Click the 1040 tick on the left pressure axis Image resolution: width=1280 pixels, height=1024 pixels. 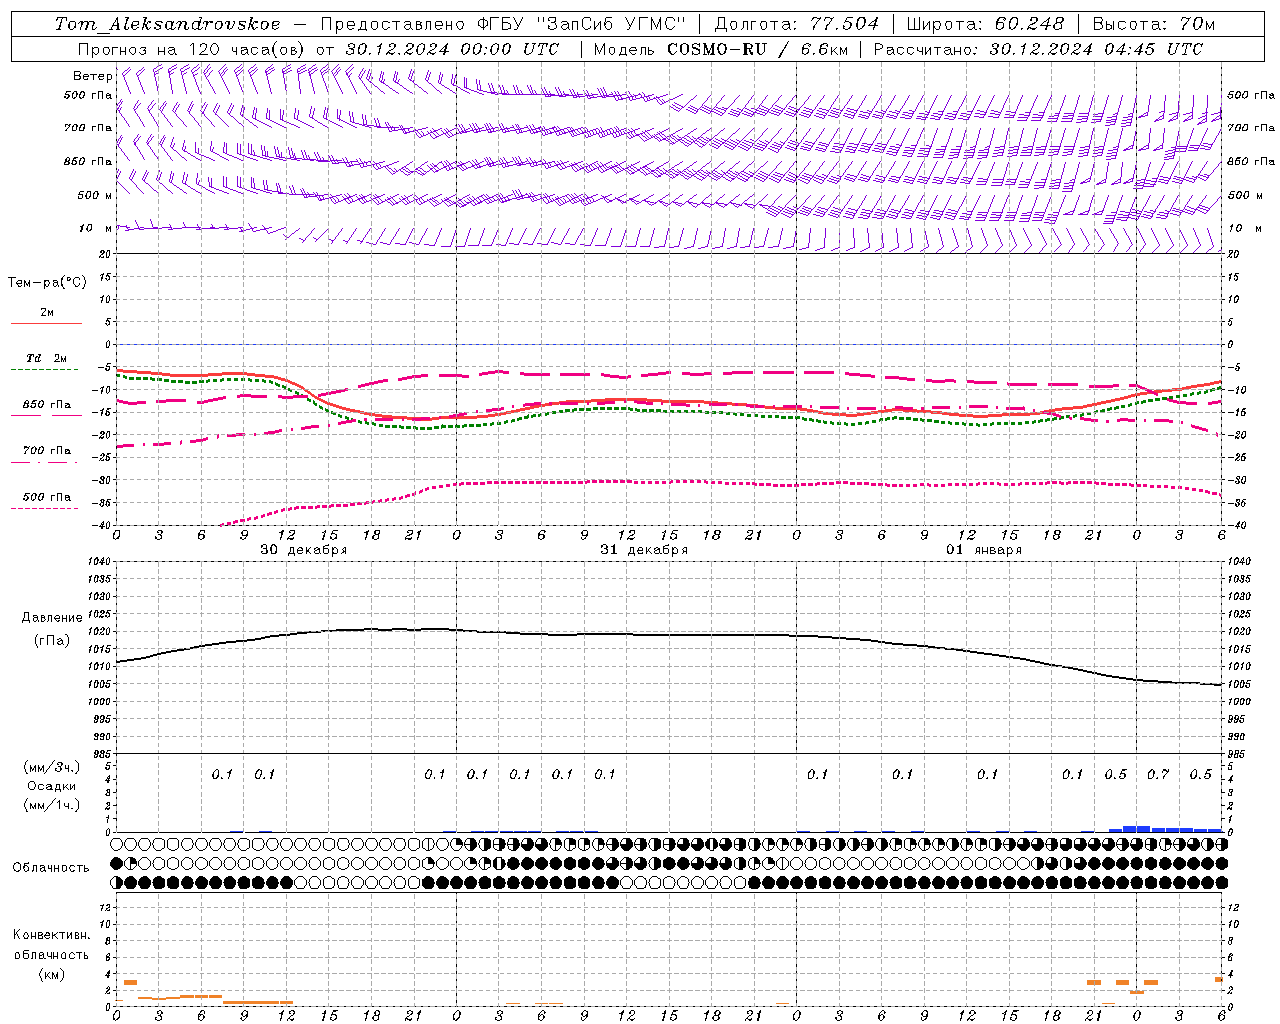point(97,561)
